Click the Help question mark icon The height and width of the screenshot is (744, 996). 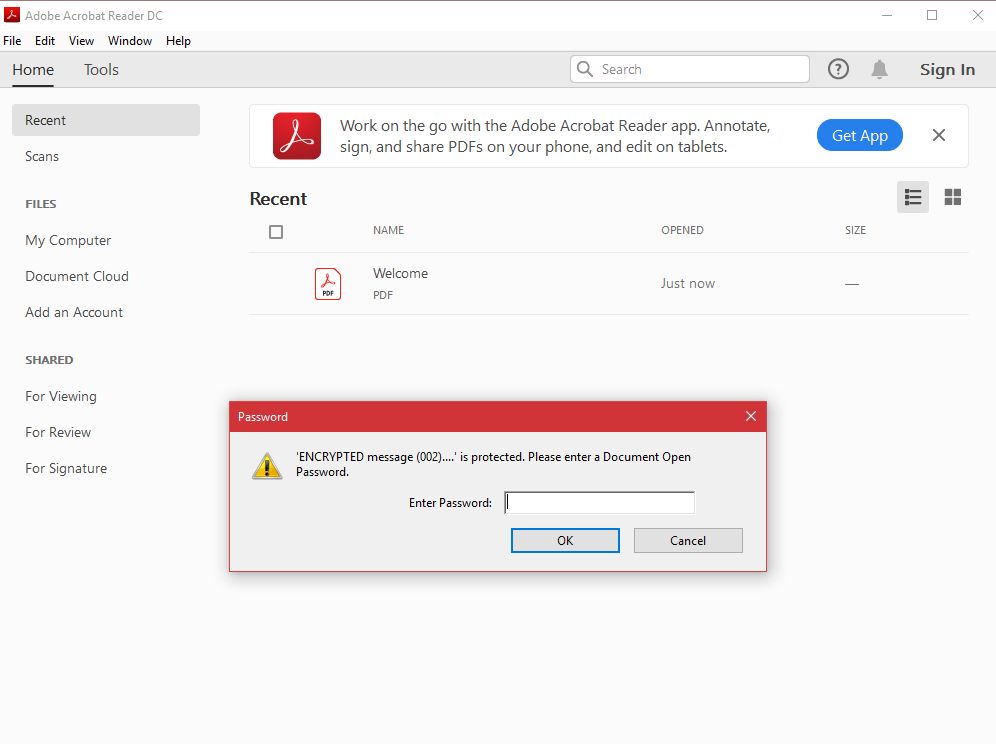coord(838,69)
